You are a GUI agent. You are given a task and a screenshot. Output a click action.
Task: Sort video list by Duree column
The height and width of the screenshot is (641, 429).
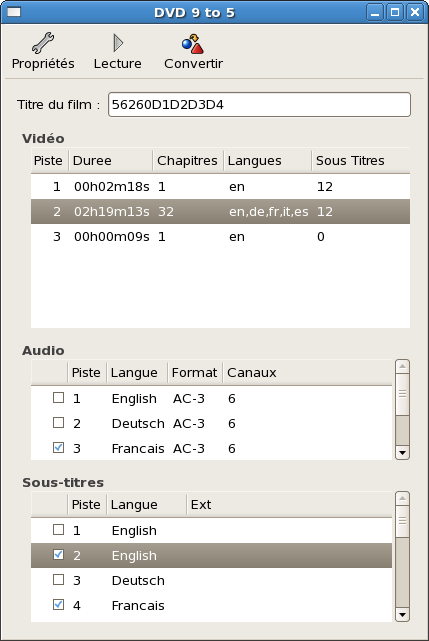pyautogui.click(x=110, y=161)
